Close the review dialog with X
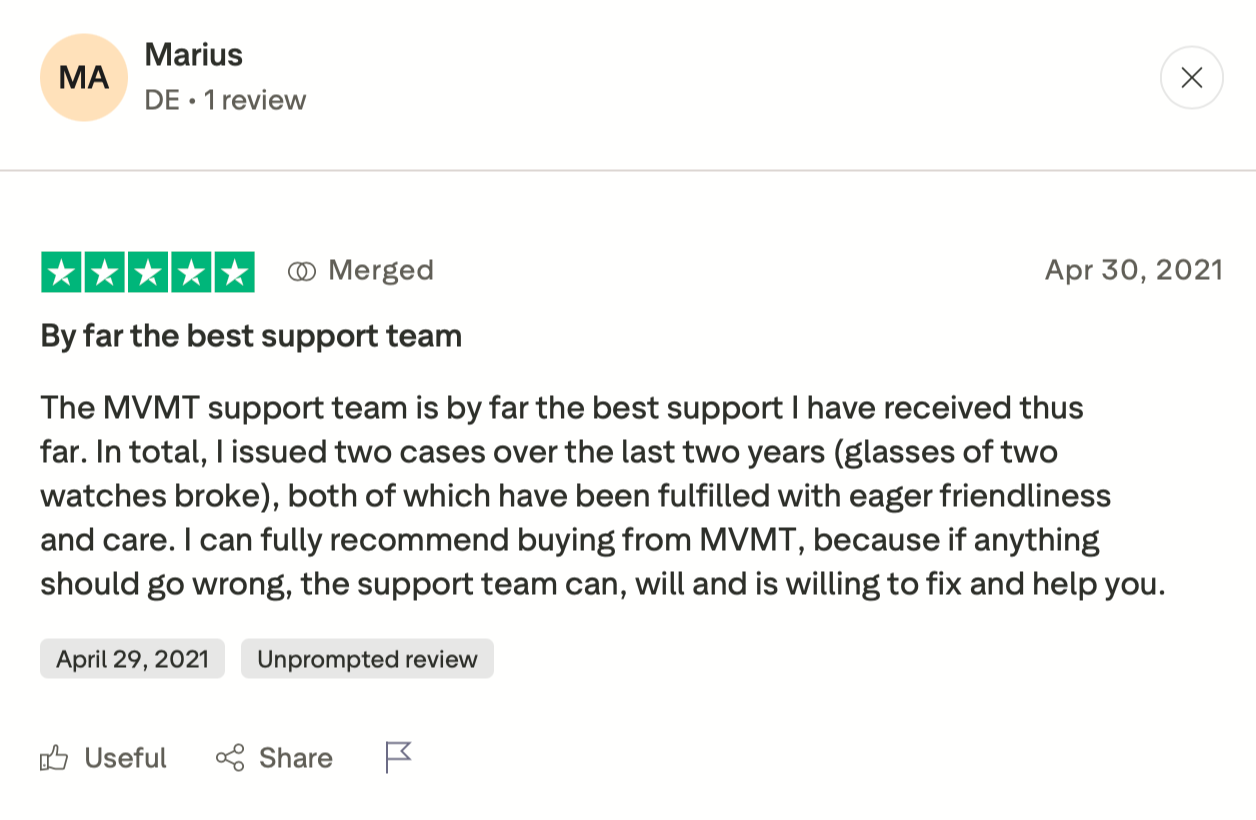Image resolution: width=1256 pixels, height=820 pixels. [1191, 78]
